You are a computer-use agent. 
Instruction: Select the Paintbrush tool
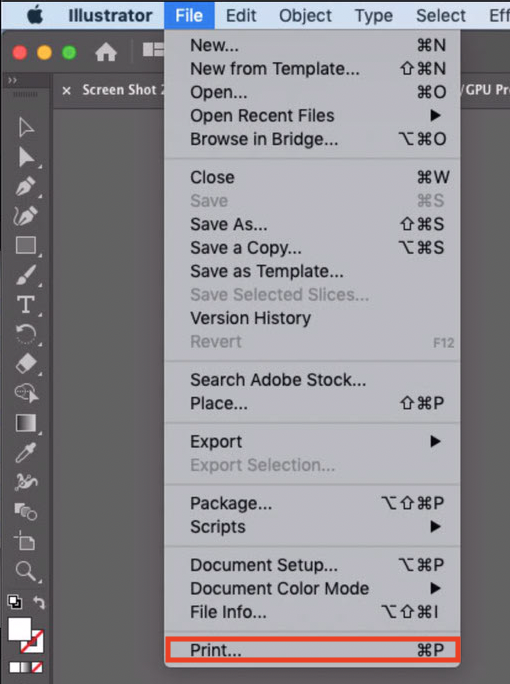[26, 275]
